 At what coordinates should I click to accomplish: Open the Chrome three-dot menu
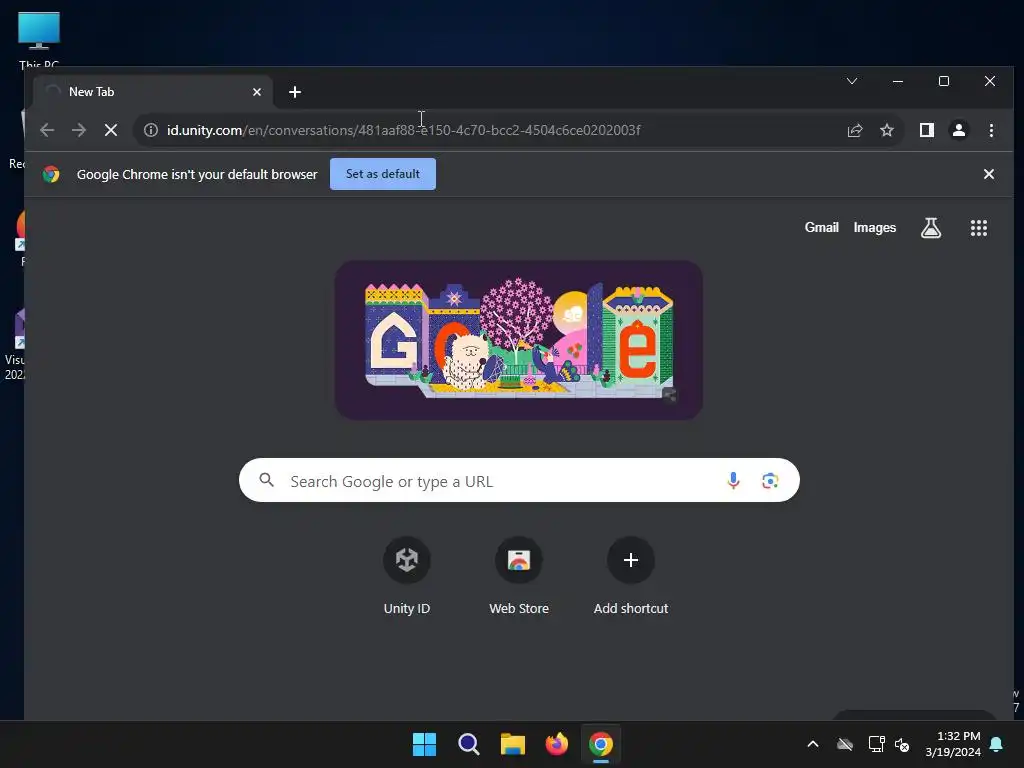tap(991, 130)
